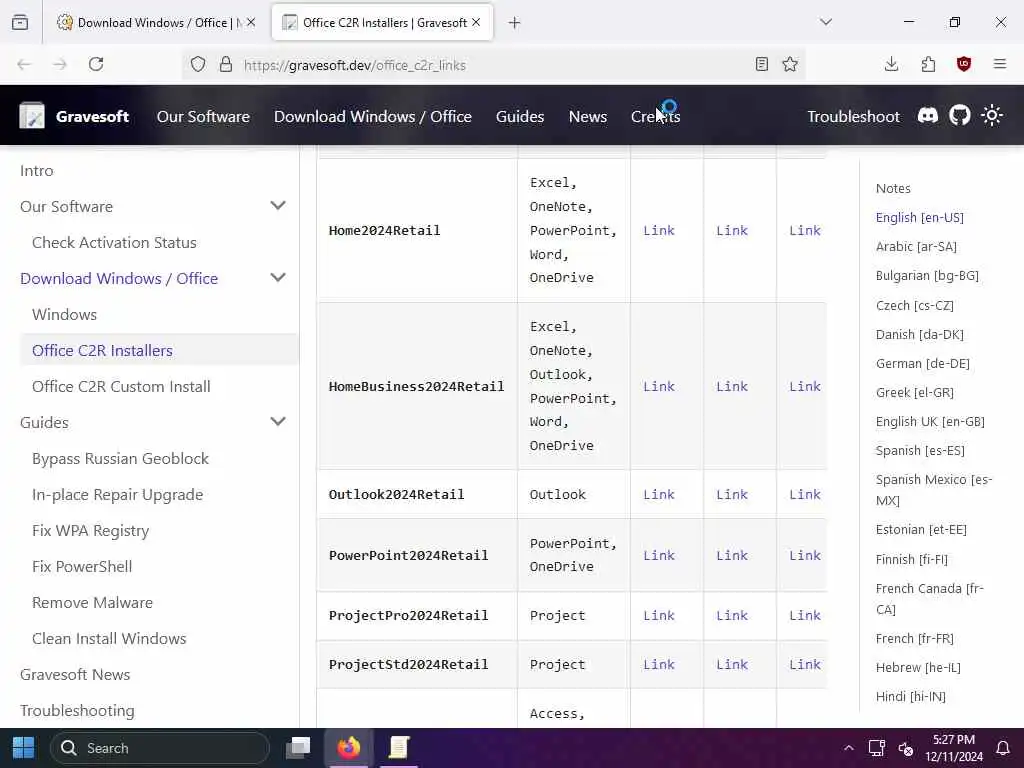Open News in top navigation
The height and width of the screenshot is (768, 1024).
[x=588, y=116]
